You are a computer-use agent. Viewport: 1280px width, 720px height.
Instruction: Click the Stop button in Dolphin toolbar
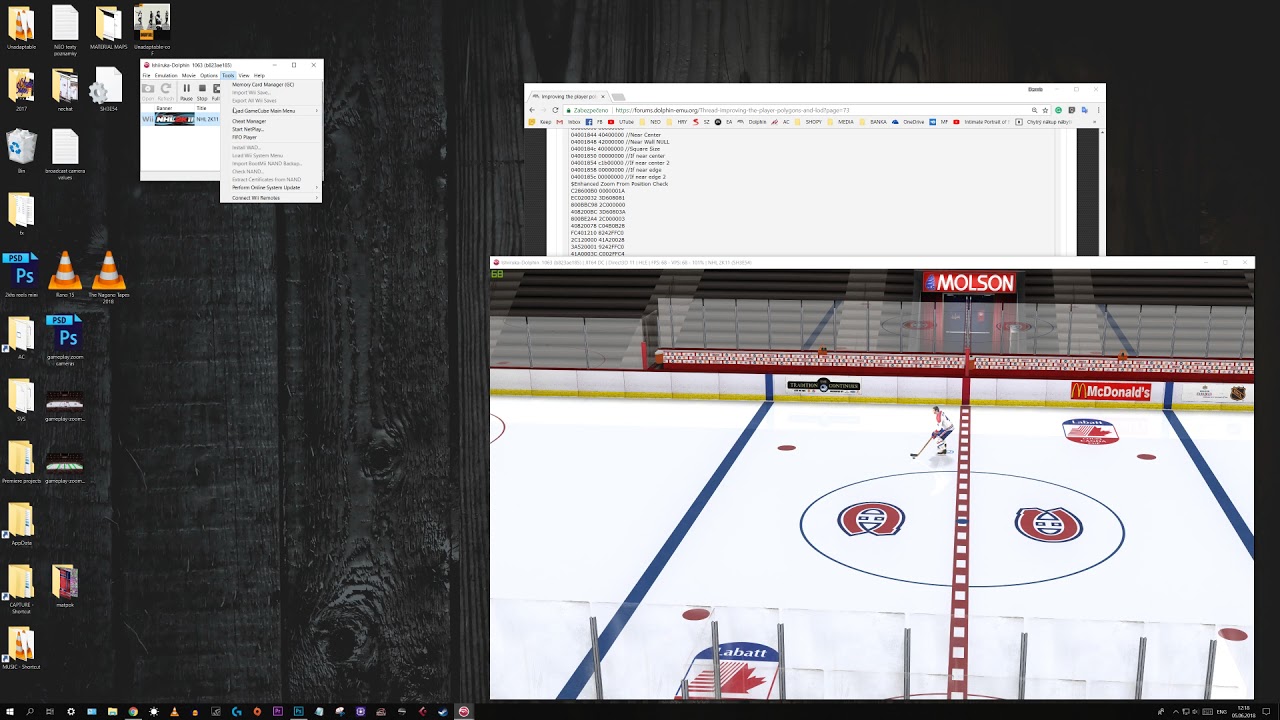[x=202, y=92]
